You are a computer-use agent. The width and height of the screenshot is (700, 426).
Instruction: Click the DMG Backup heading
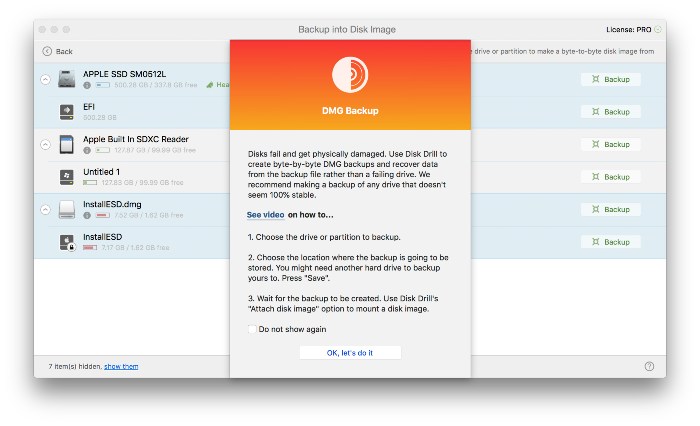coord(350,111)
